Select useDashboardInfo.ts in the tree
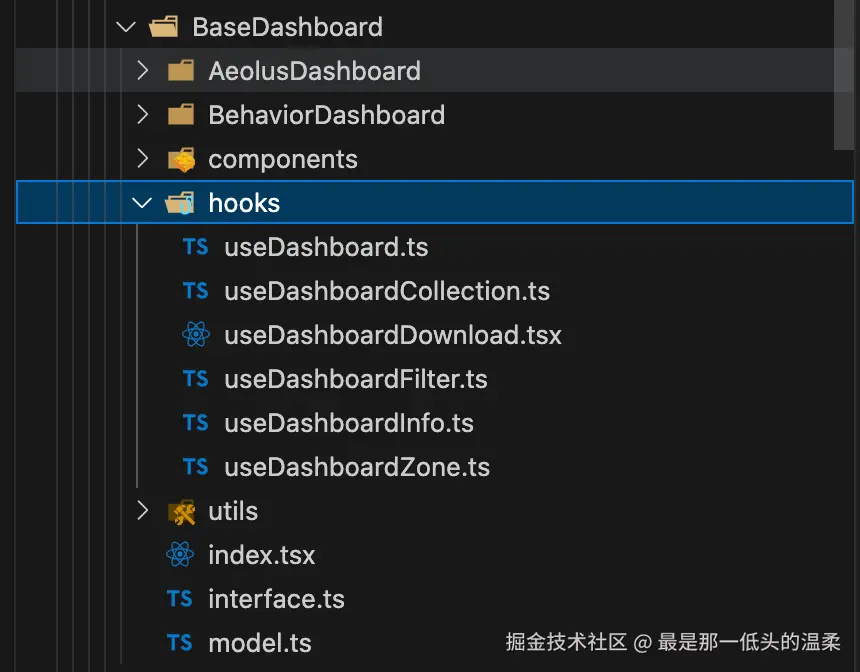This screenshot has width=860, height=672. click(x=349, y=423)
